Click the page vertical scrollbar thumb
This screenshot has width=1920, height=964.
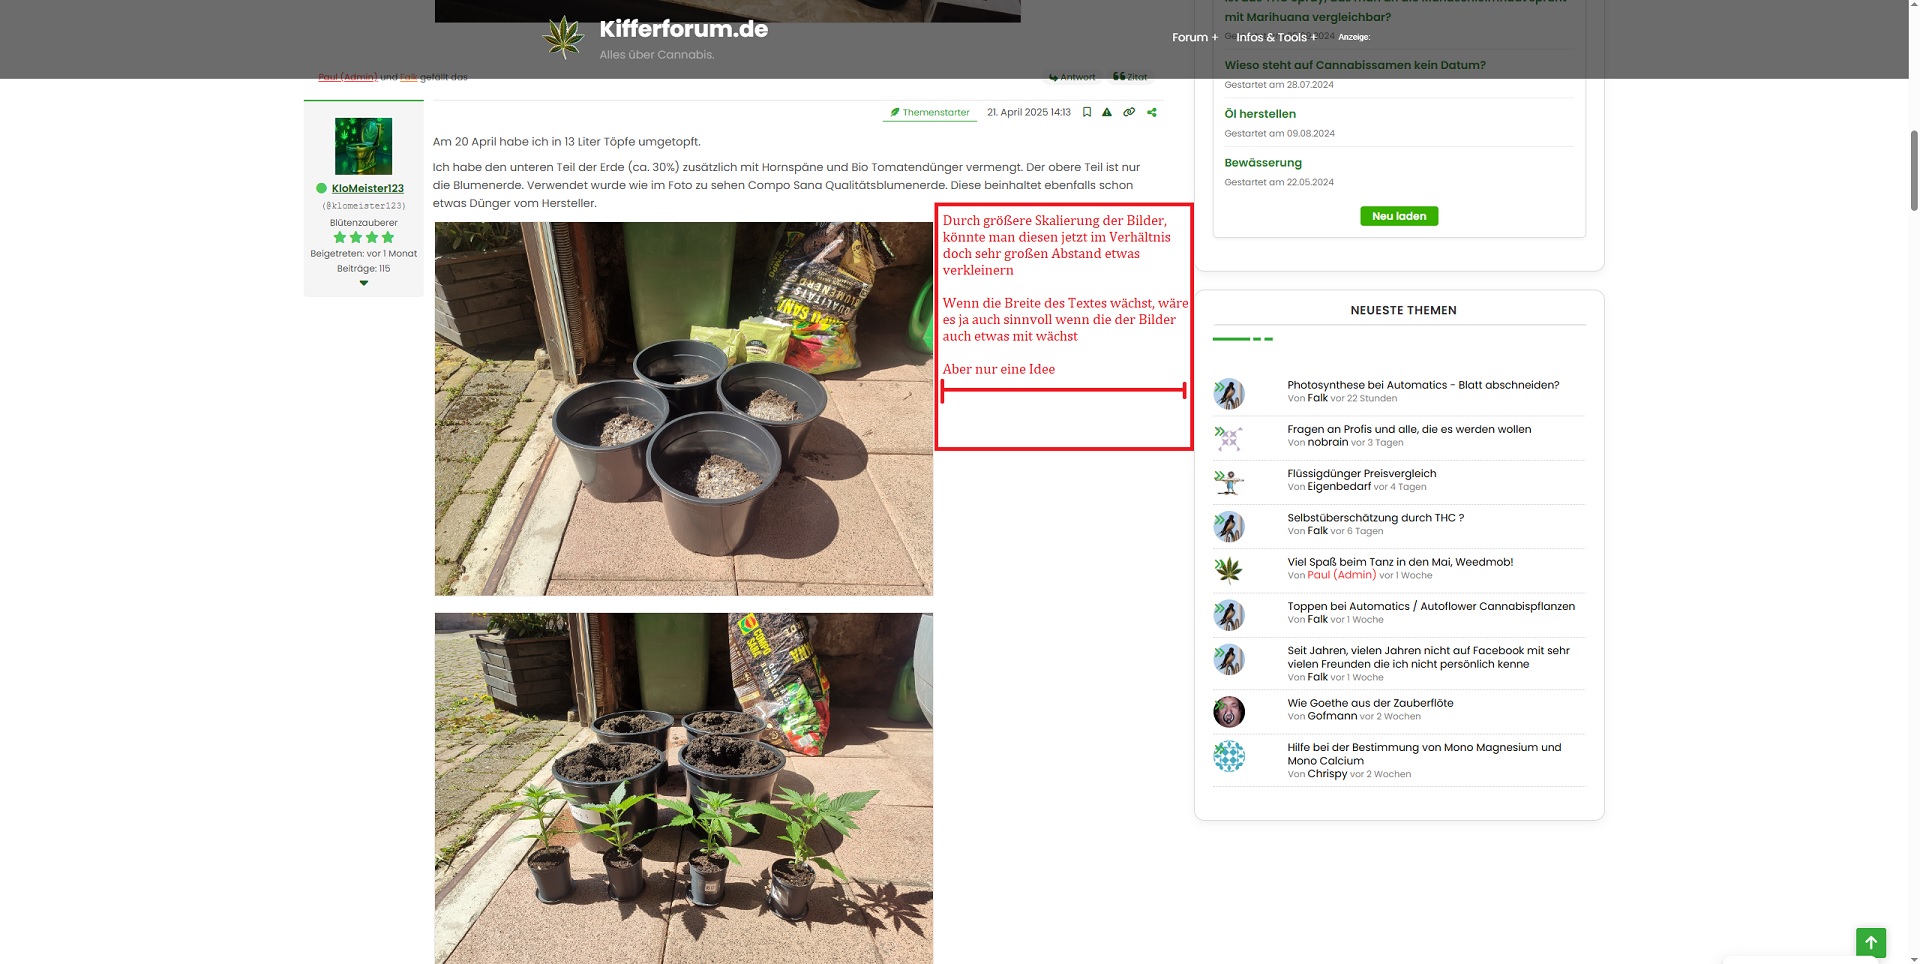click(x=1913, y=170)
